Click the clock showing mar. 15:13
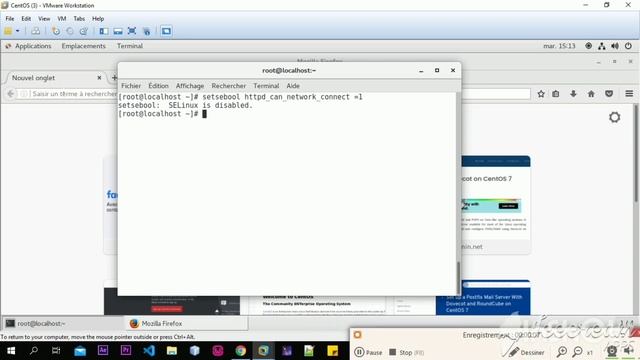 [x=559, y=46]
